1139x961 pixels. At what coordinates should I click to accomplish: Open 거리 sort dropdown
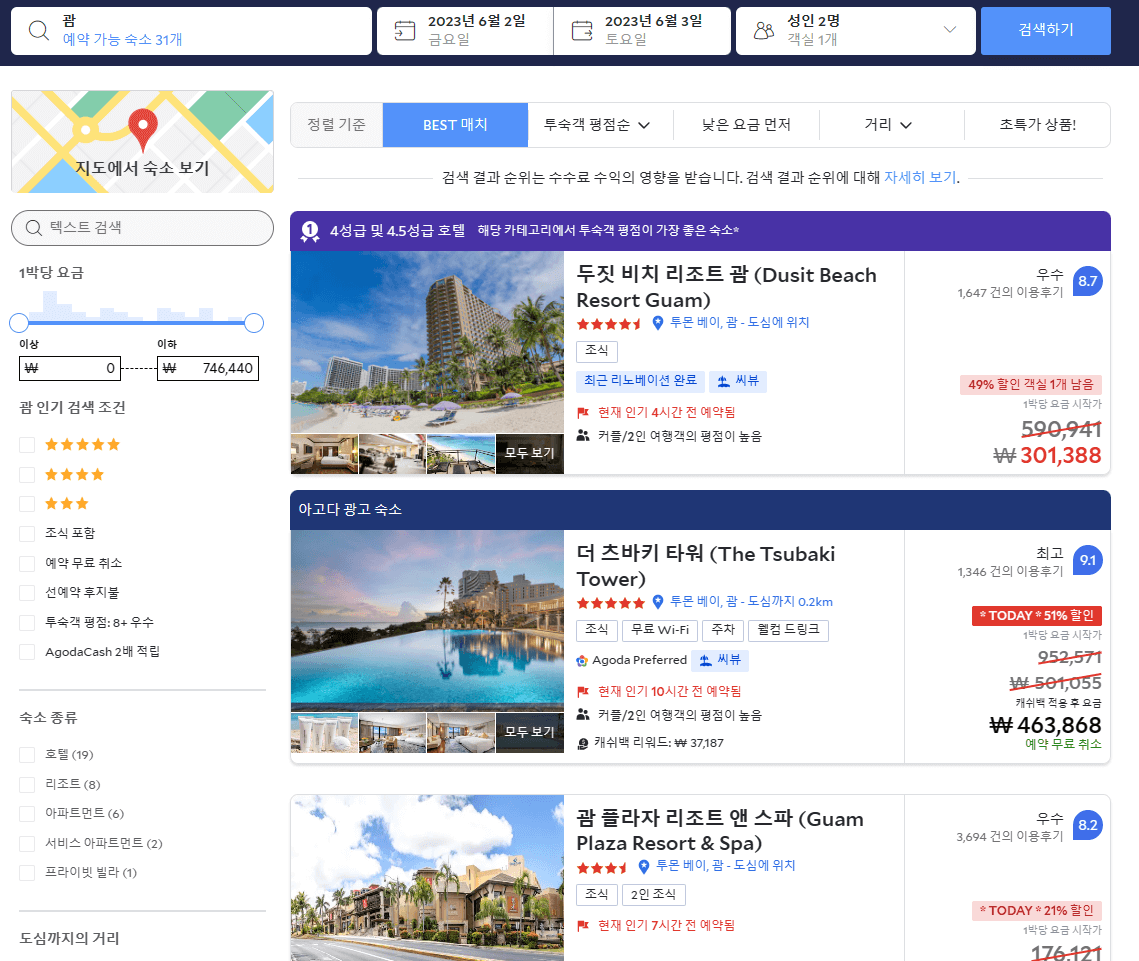pos(891,125)
